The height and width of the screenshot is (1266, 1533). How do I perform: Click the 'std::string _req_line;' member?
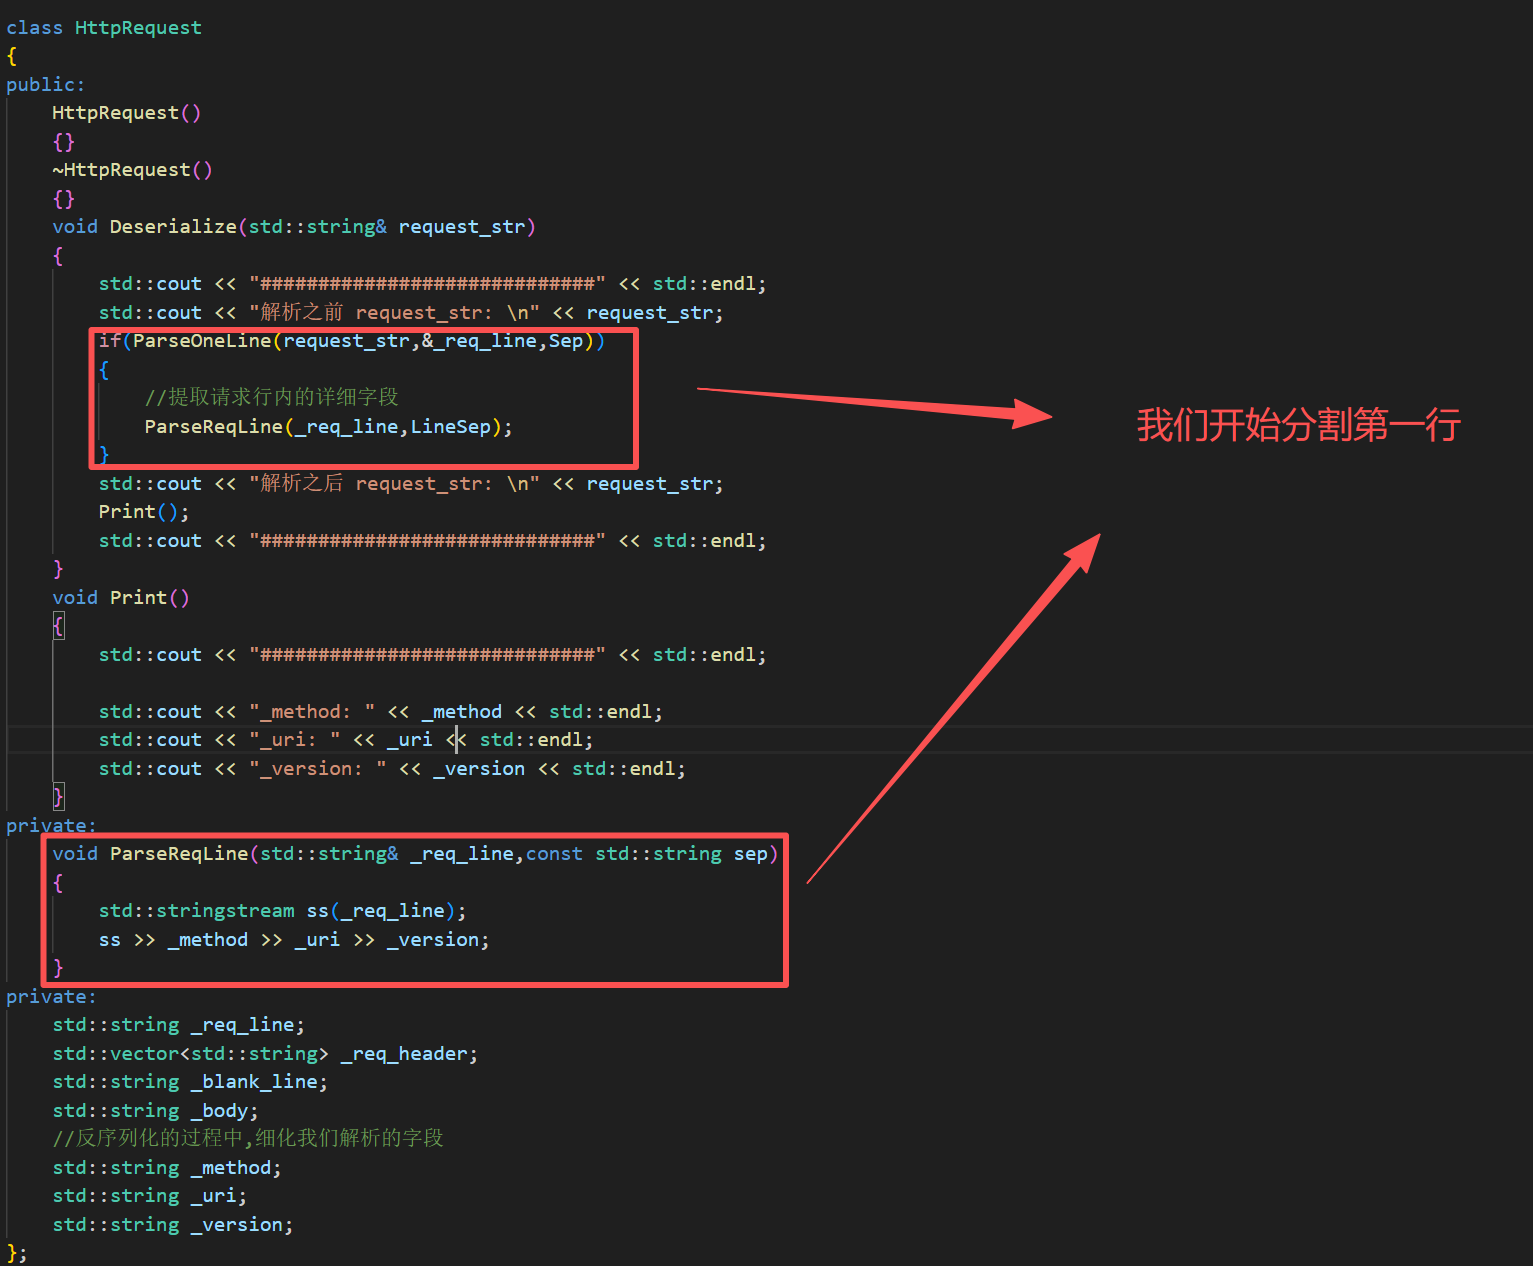point(179,1025)
